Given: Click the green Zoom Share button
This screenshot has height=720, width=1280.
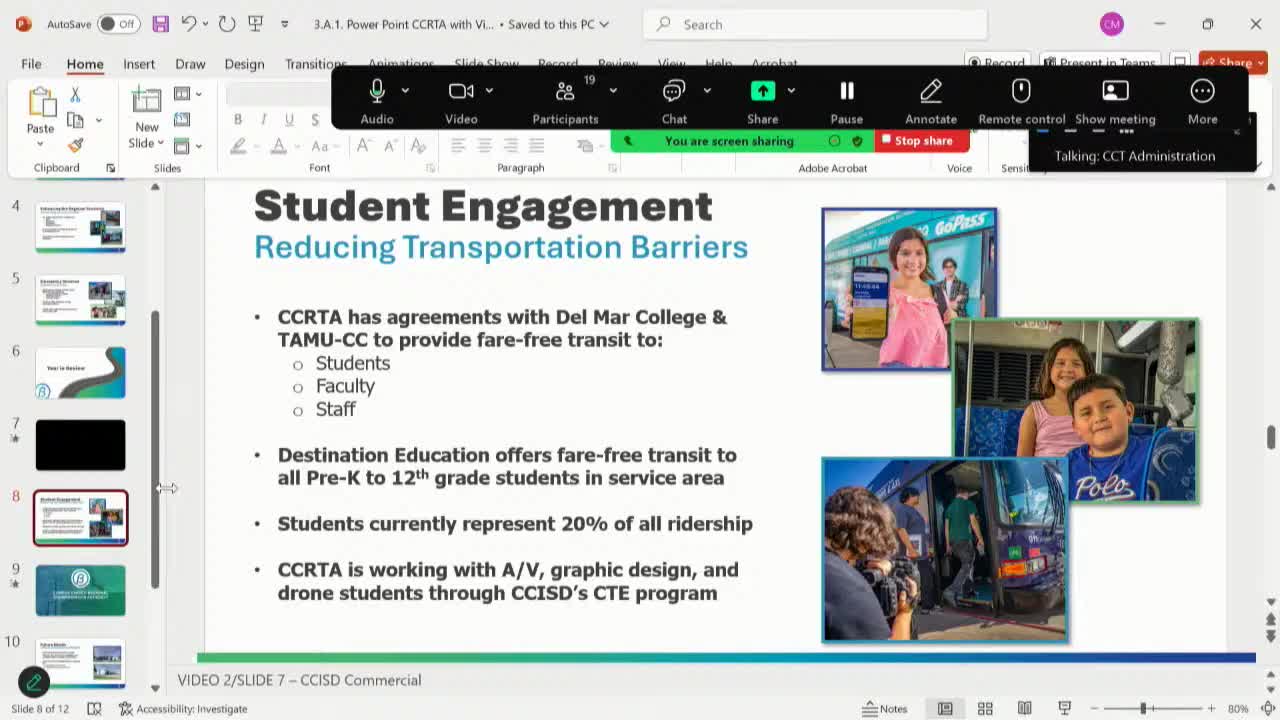Looking at the screenshot, I should pos(762,100).
